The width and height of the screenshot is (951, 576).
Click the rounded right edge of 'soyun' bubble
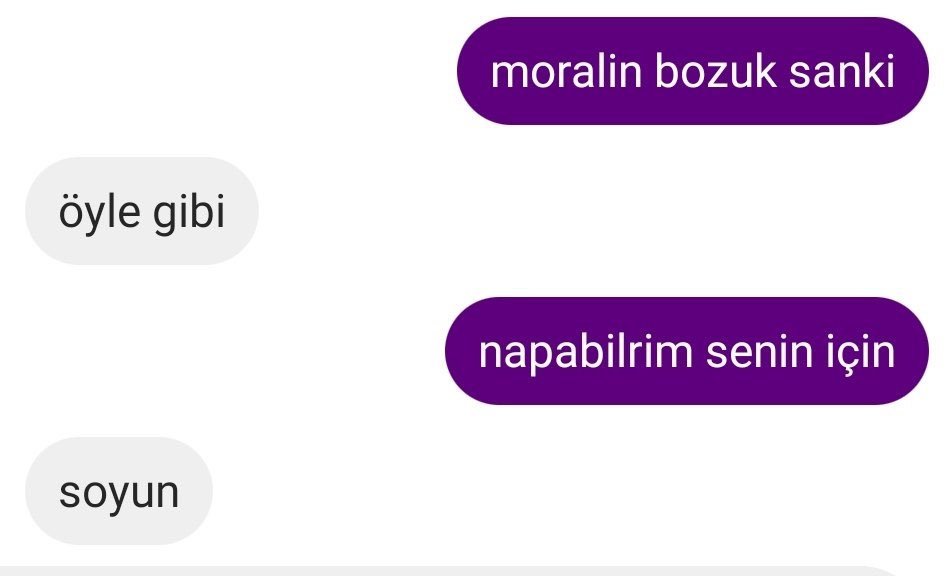pos(197,491)
